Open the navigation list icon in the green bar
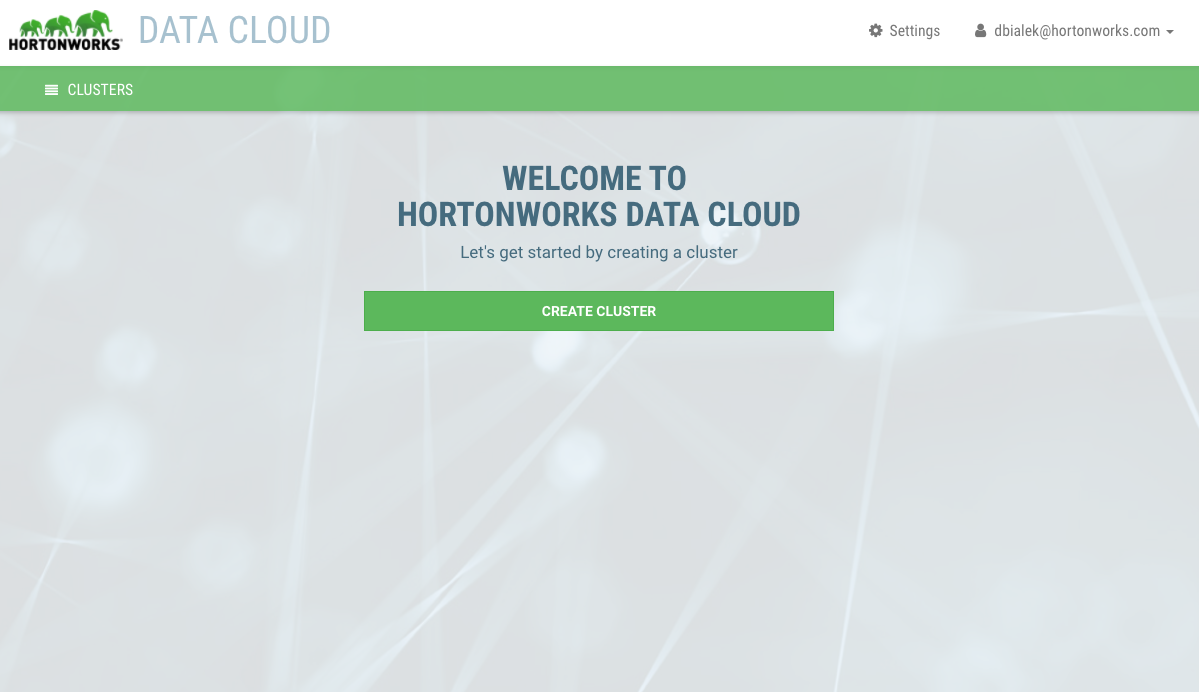The image size is (1199, 692). pos(51,89)
